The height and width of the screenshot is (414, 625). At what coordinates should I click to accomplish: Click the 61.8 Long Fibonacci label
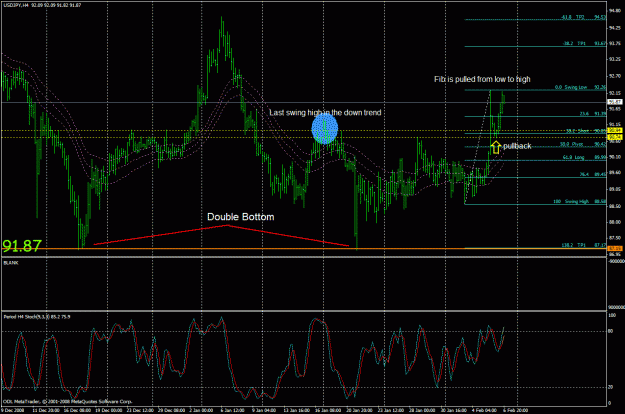click(584, 157)
